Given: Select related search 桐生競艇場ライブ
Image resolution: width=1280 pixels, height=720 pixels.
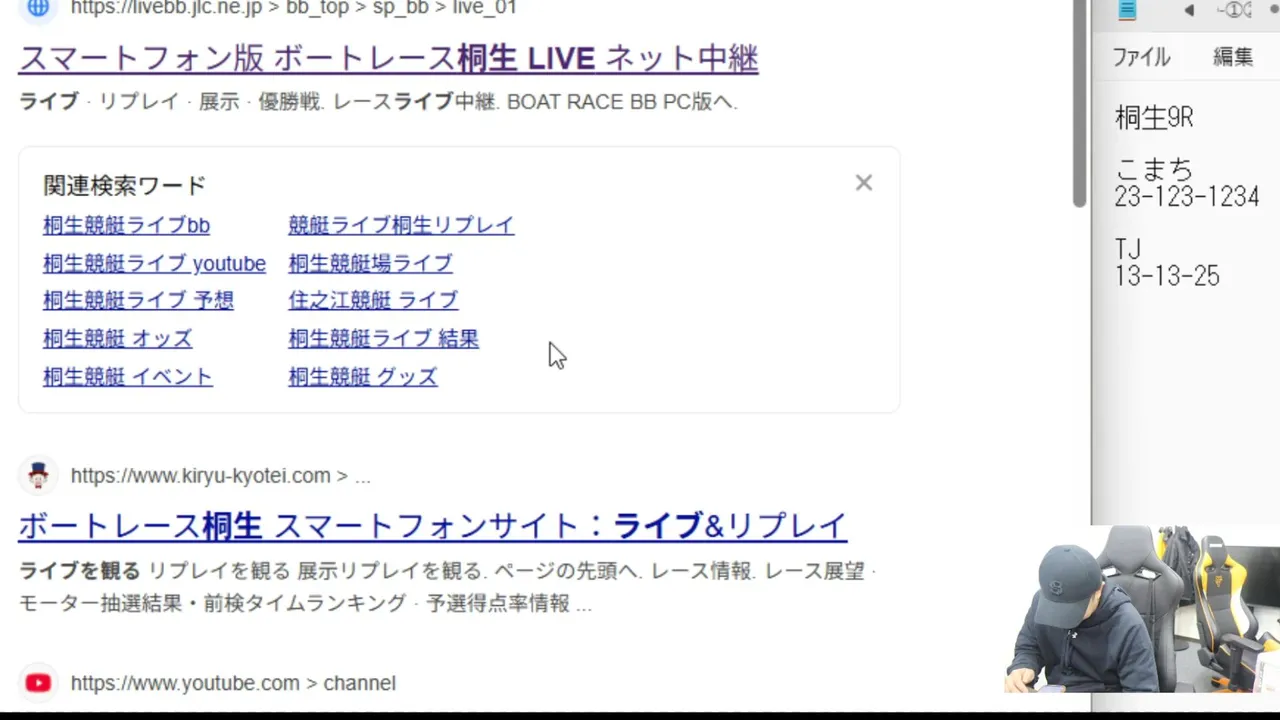Looking at the screenshot, I should click(x=370, y=263).
